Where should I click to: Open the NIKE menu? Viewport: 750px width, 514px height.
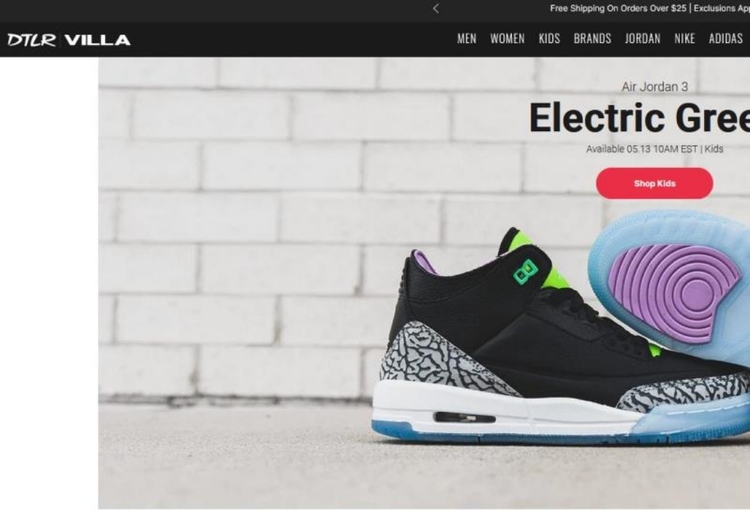point(684,39)
